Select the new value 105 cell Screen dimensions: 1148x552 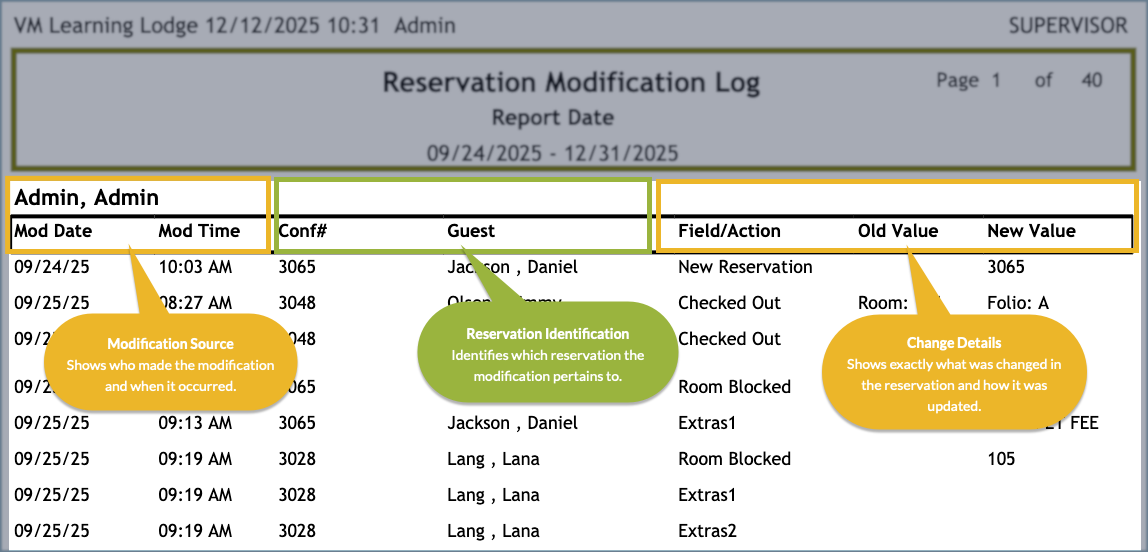(1001, 459)
